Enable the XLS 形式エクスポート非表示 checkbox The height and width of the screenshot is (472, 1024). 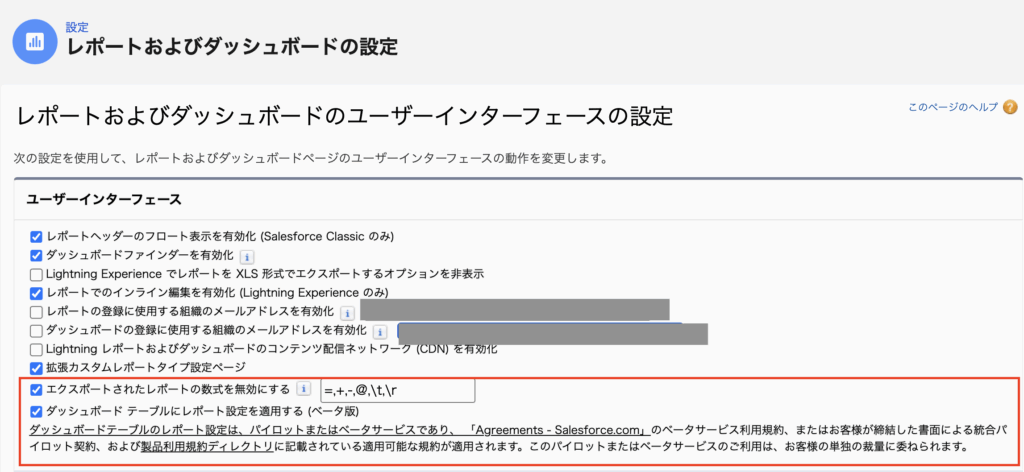[x=36, y=274]
